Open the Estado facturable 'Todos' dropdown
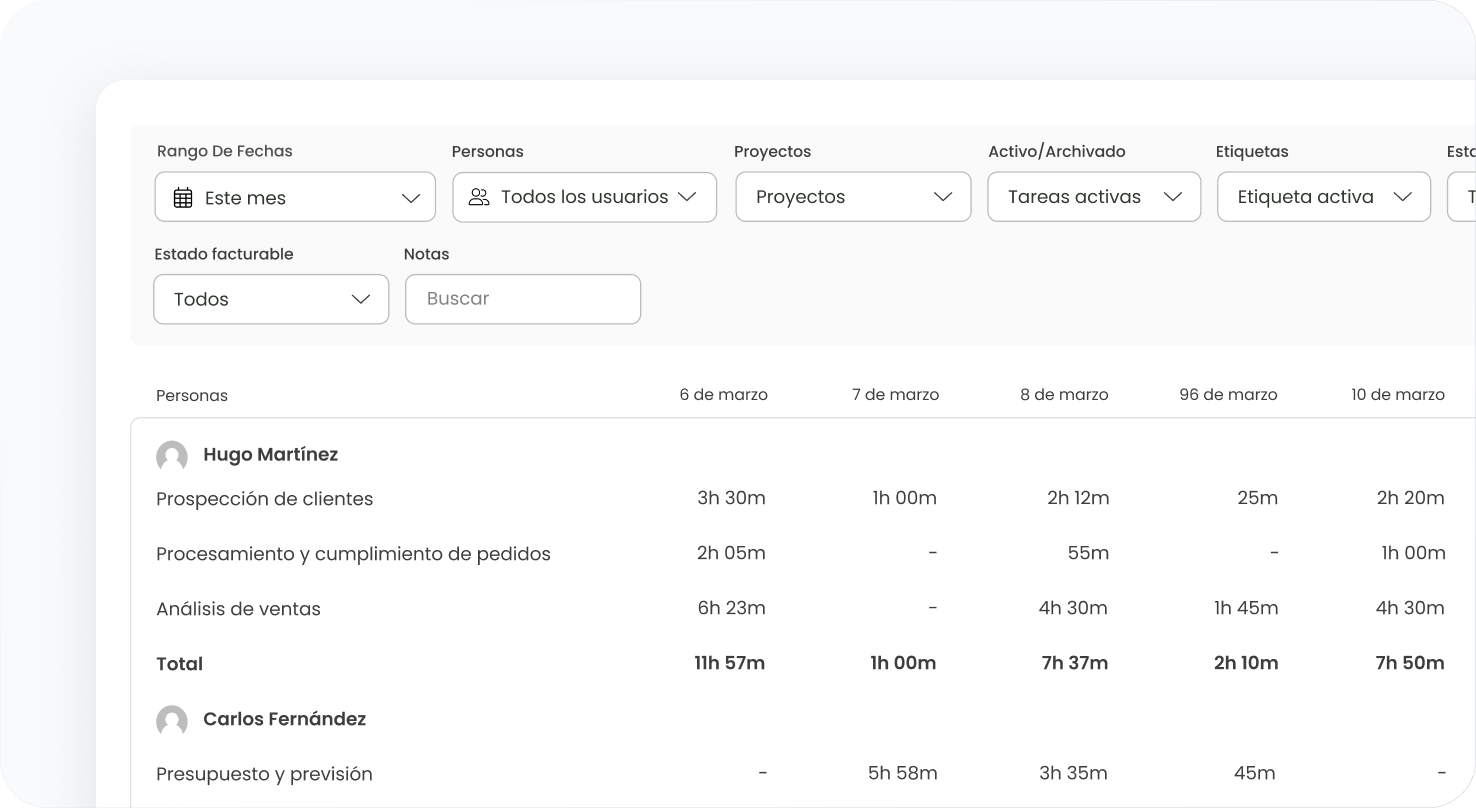Viewport: 1476px width, 808px height. click(x=271, y=299)
